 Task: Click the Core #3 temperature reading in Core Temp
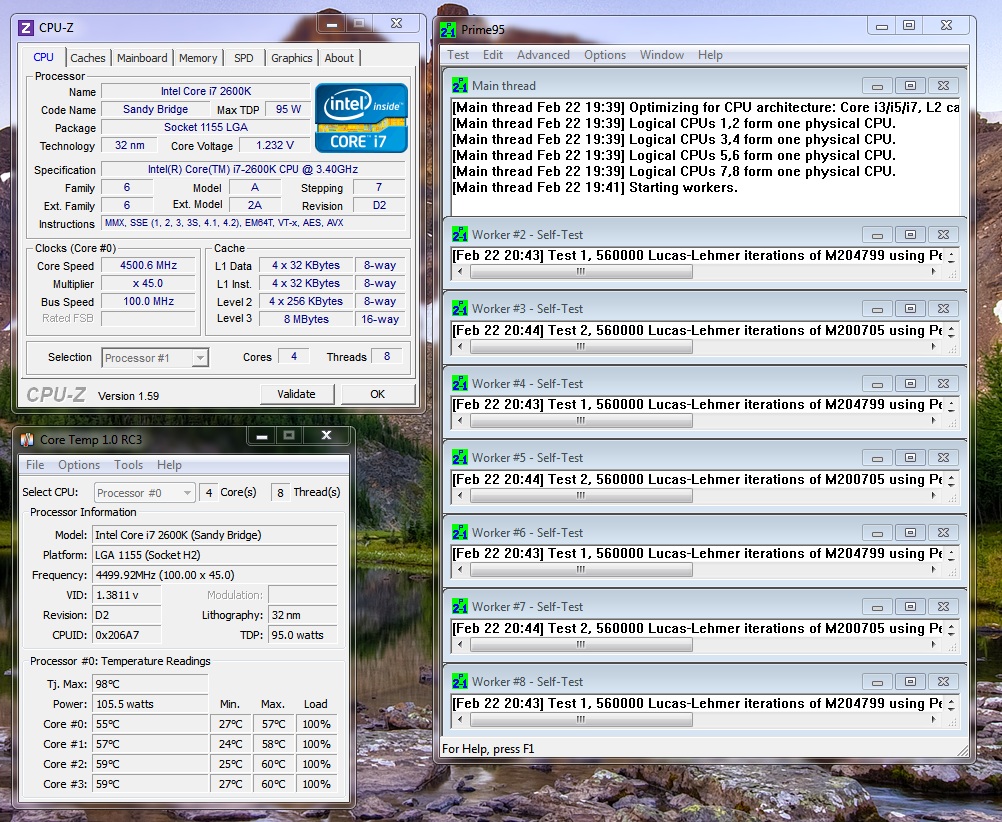point(151,784)
